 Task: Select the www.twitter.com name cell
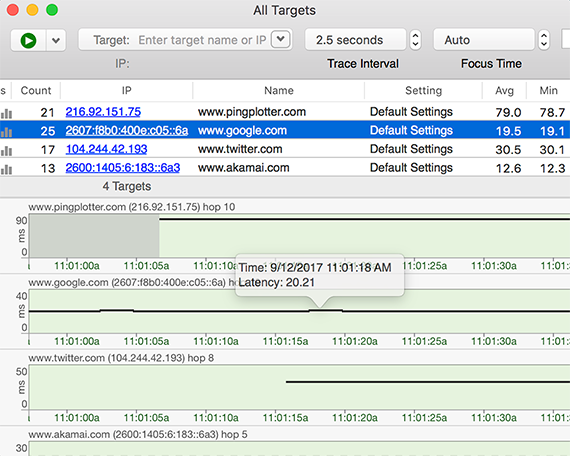240,149
